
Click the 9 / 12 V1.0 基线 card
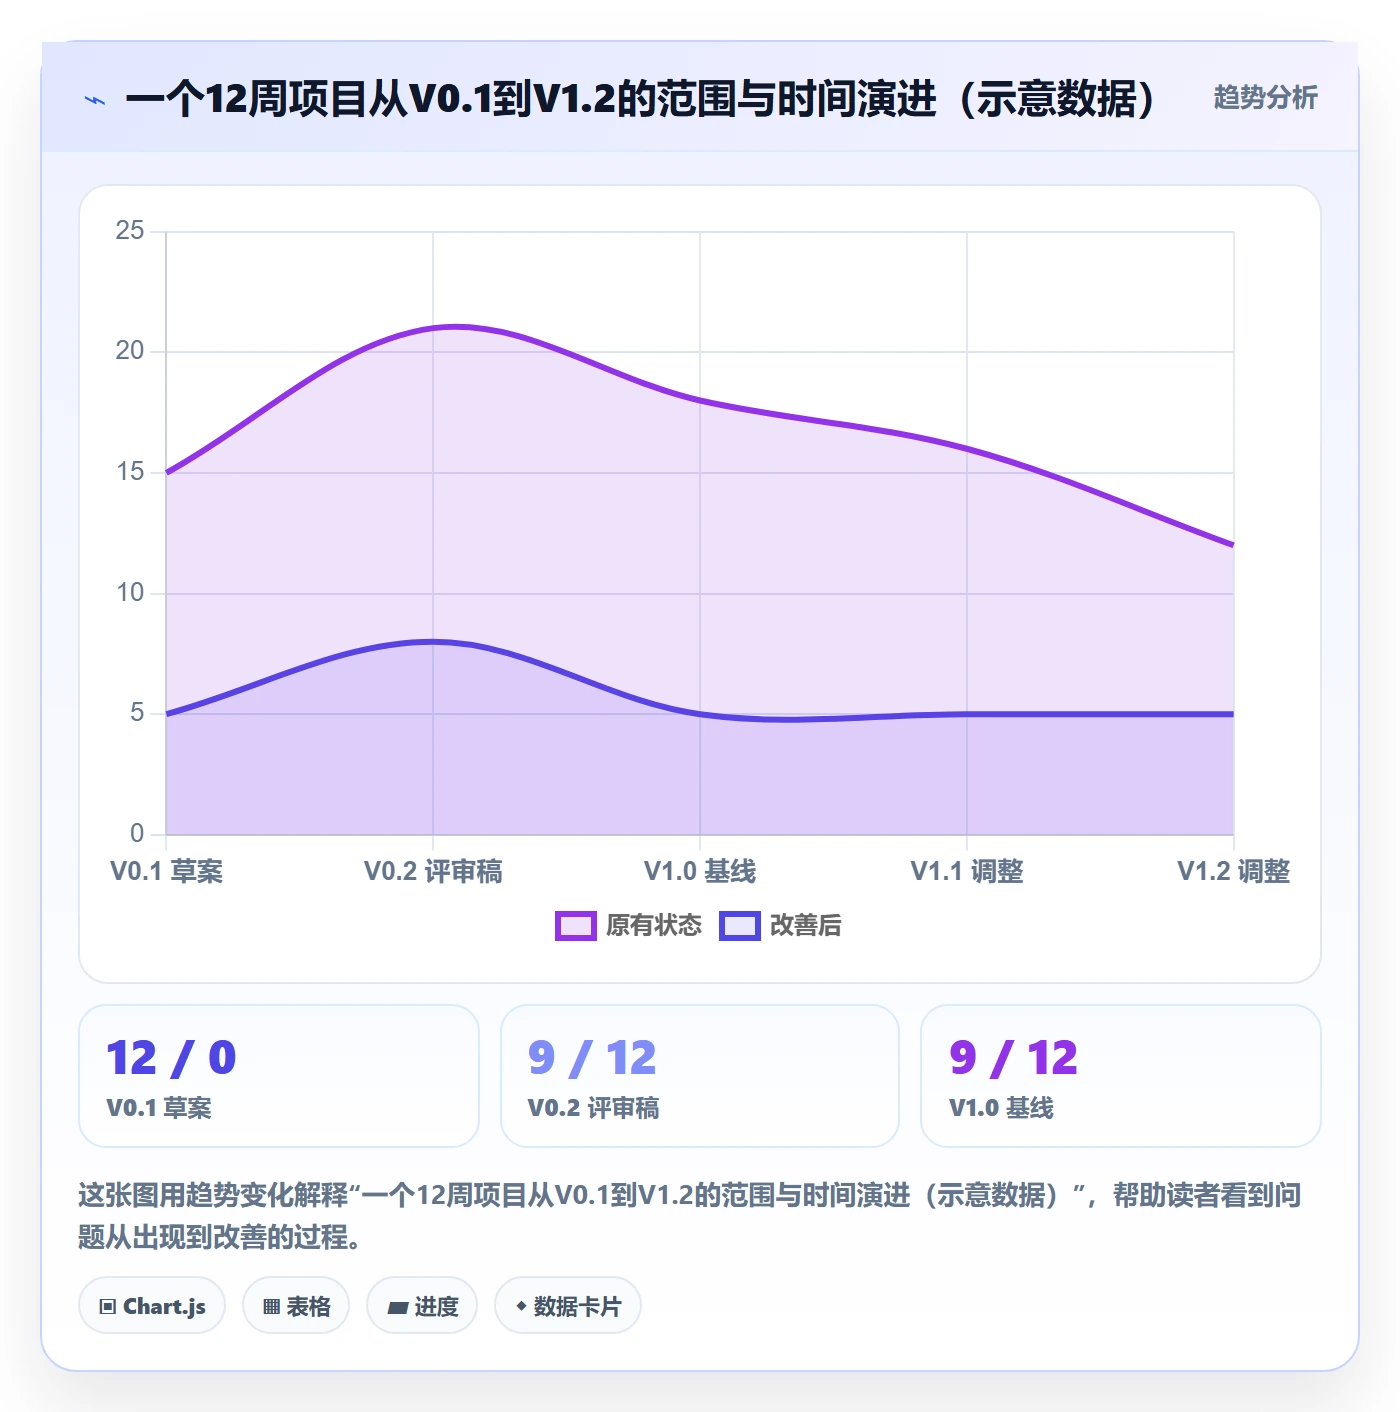(x=1121, y=1076)
